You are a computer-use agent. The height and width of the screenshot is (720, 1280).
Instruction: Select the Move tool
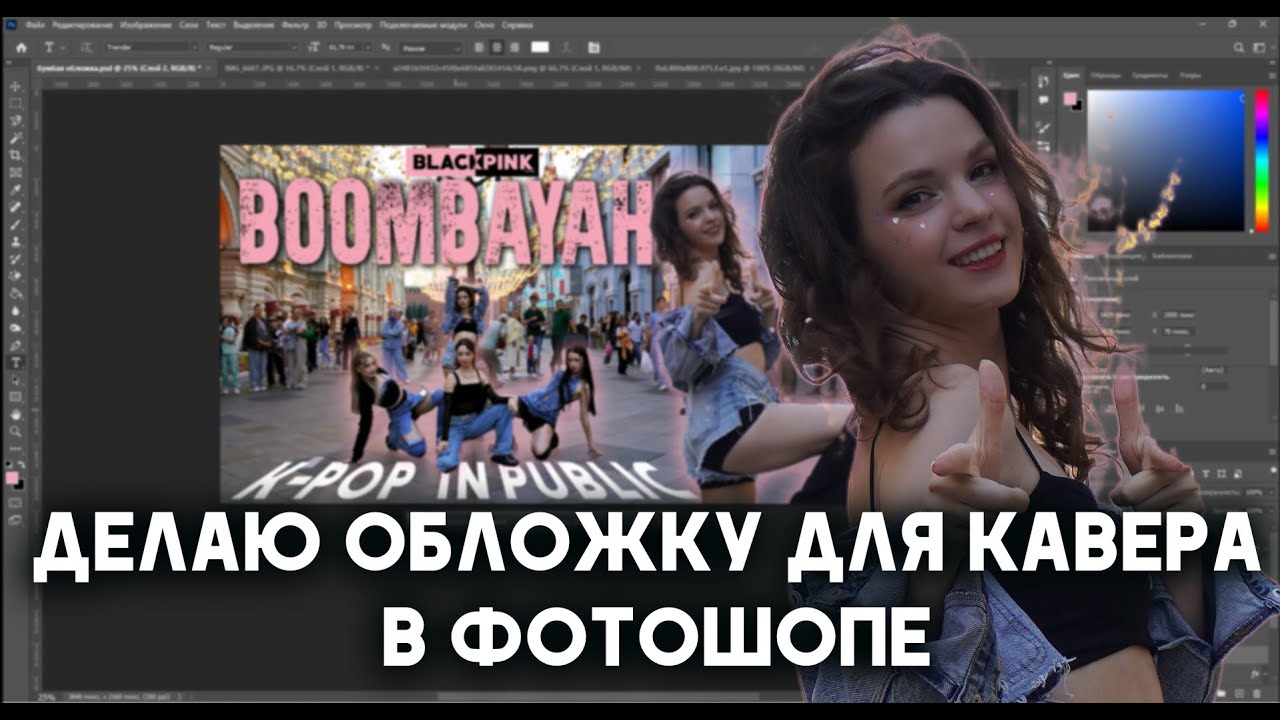[x=16, y=86]
